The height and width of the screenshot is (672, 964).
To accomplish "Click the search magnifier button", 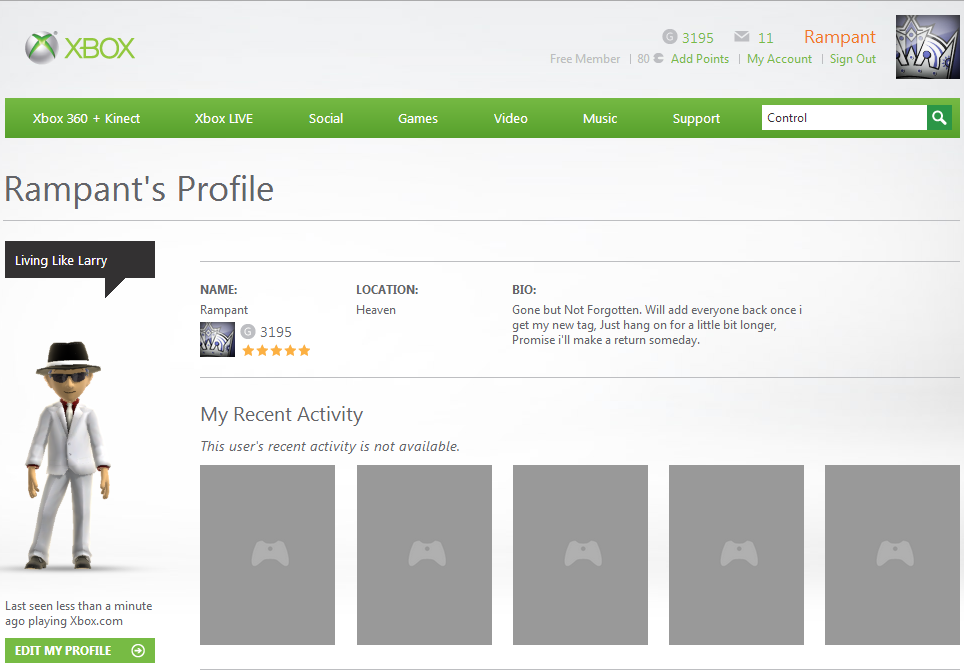I will (939, 117).
